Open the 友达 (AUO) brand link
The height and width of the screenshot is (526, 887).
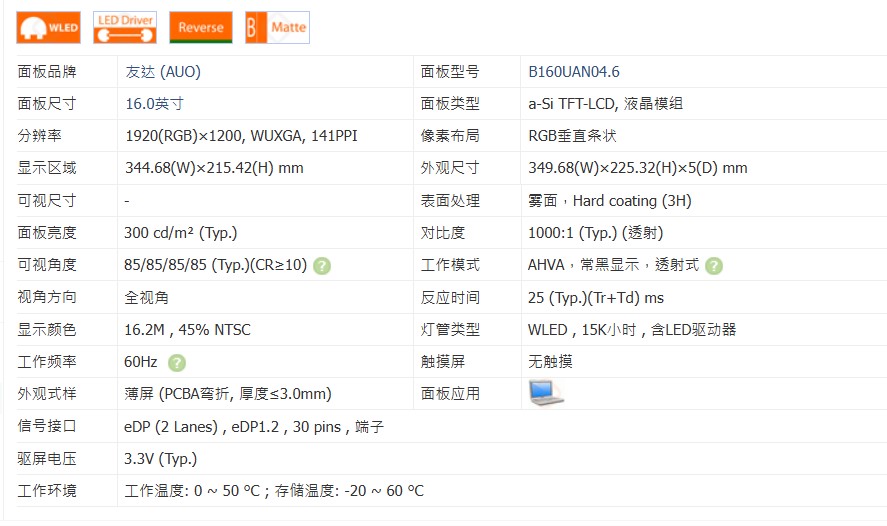(x=163, y=72)
